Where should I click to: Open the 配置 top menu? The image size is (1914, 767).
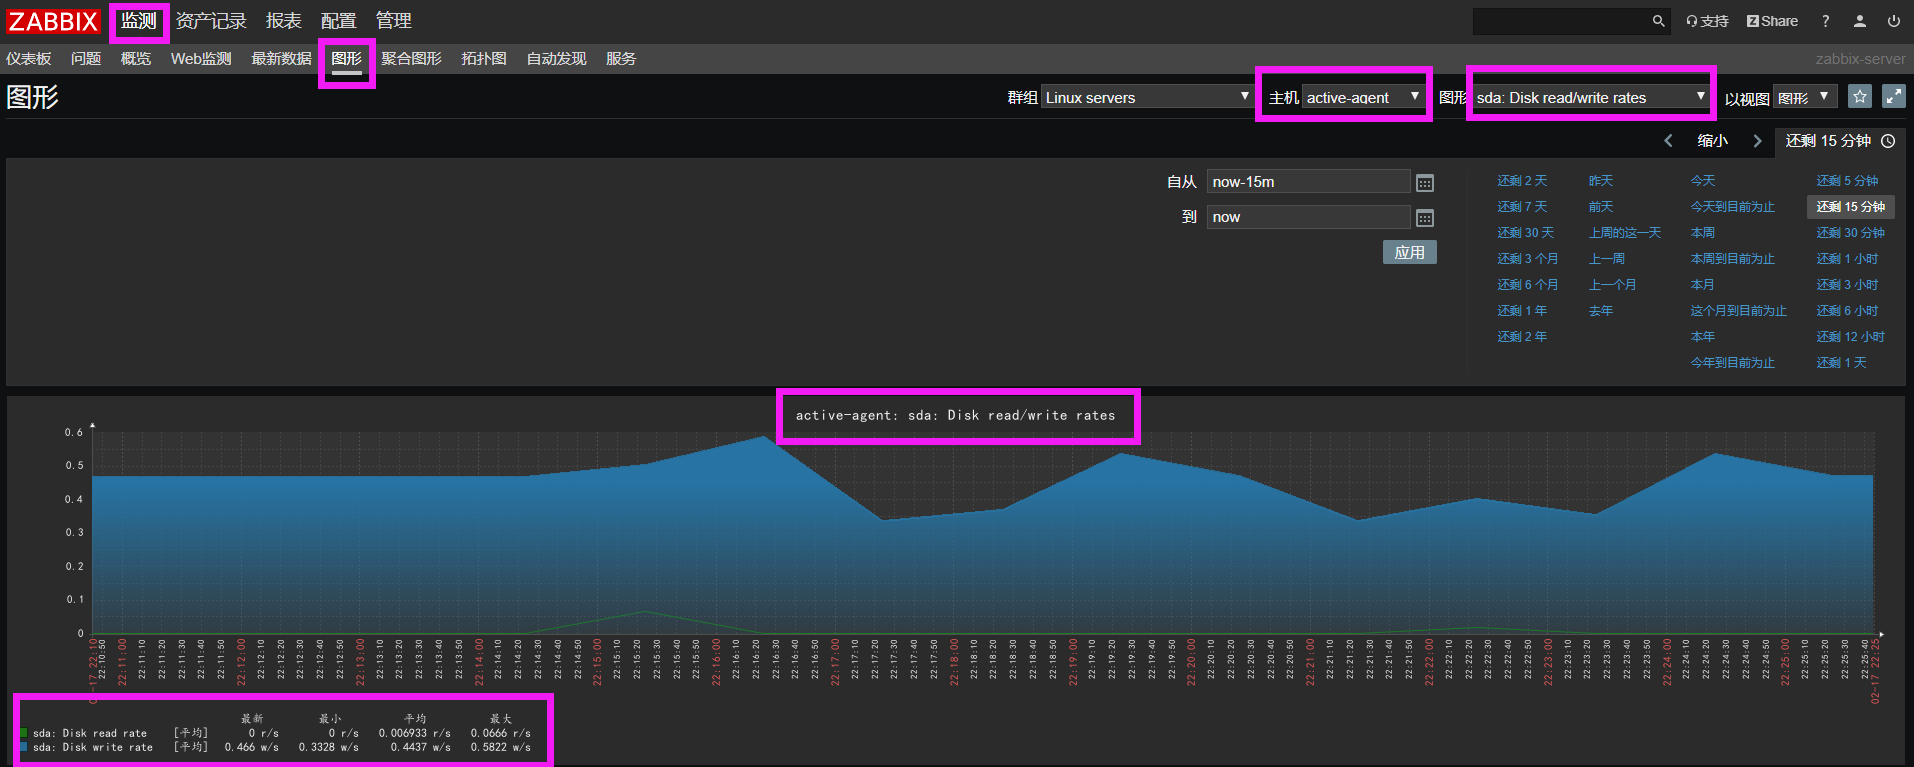click(x=338, y=21)
